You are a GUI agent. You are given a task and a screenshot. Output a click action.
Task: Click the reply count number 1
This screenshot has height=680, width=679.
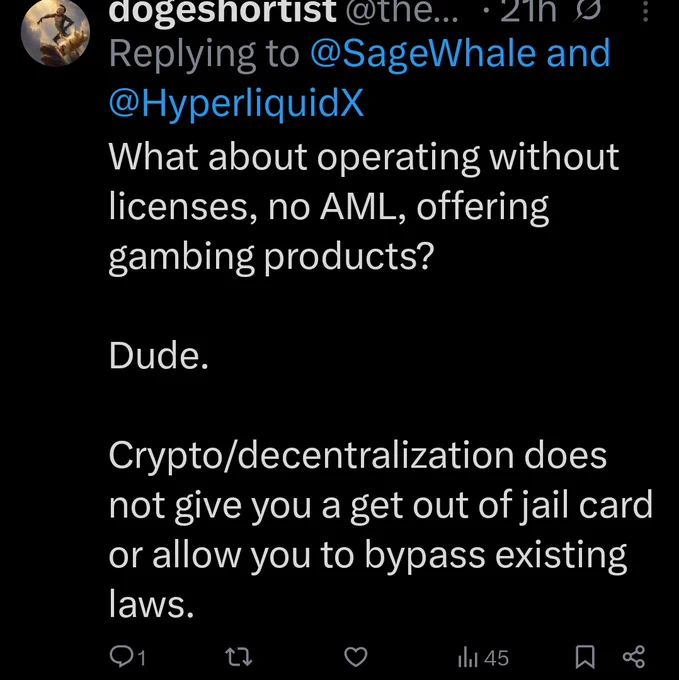pyautogui.click(x=141, y=658)
